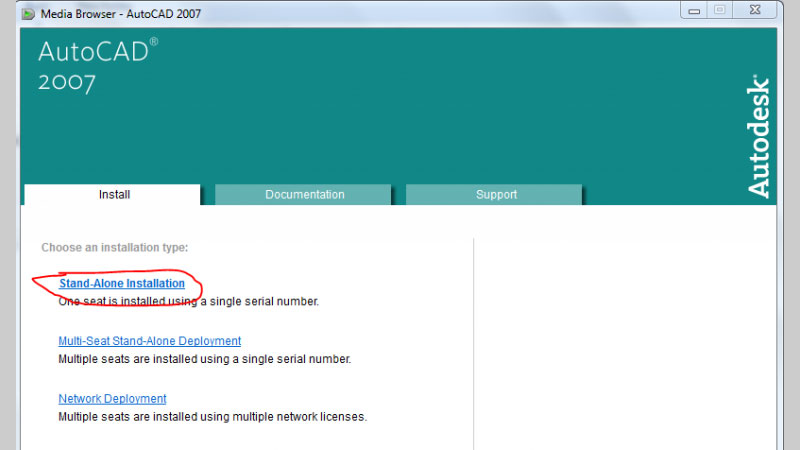800x450 pixels.
Task: Select the Network Deployment link
Action: [112, 399]
